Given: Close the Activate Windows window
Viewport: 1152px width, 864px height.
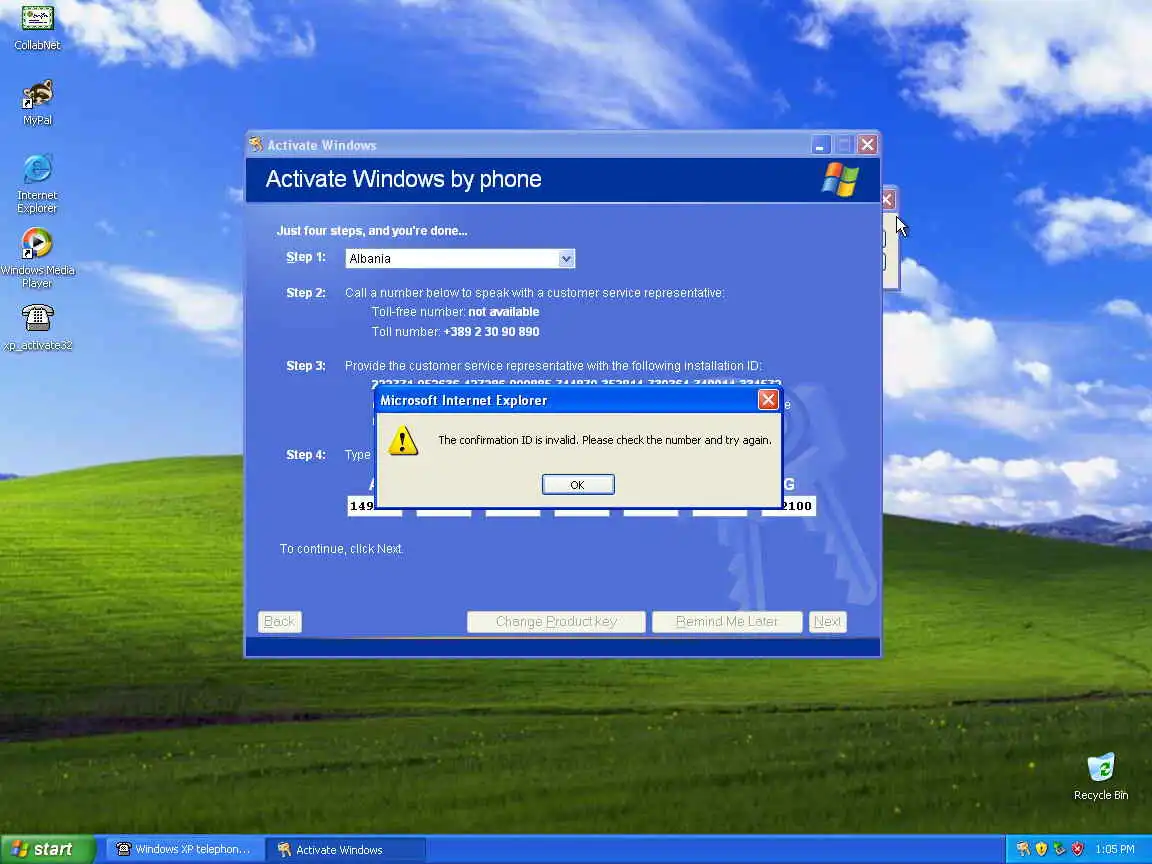Looking at the screenshot, I should (867, 145).
